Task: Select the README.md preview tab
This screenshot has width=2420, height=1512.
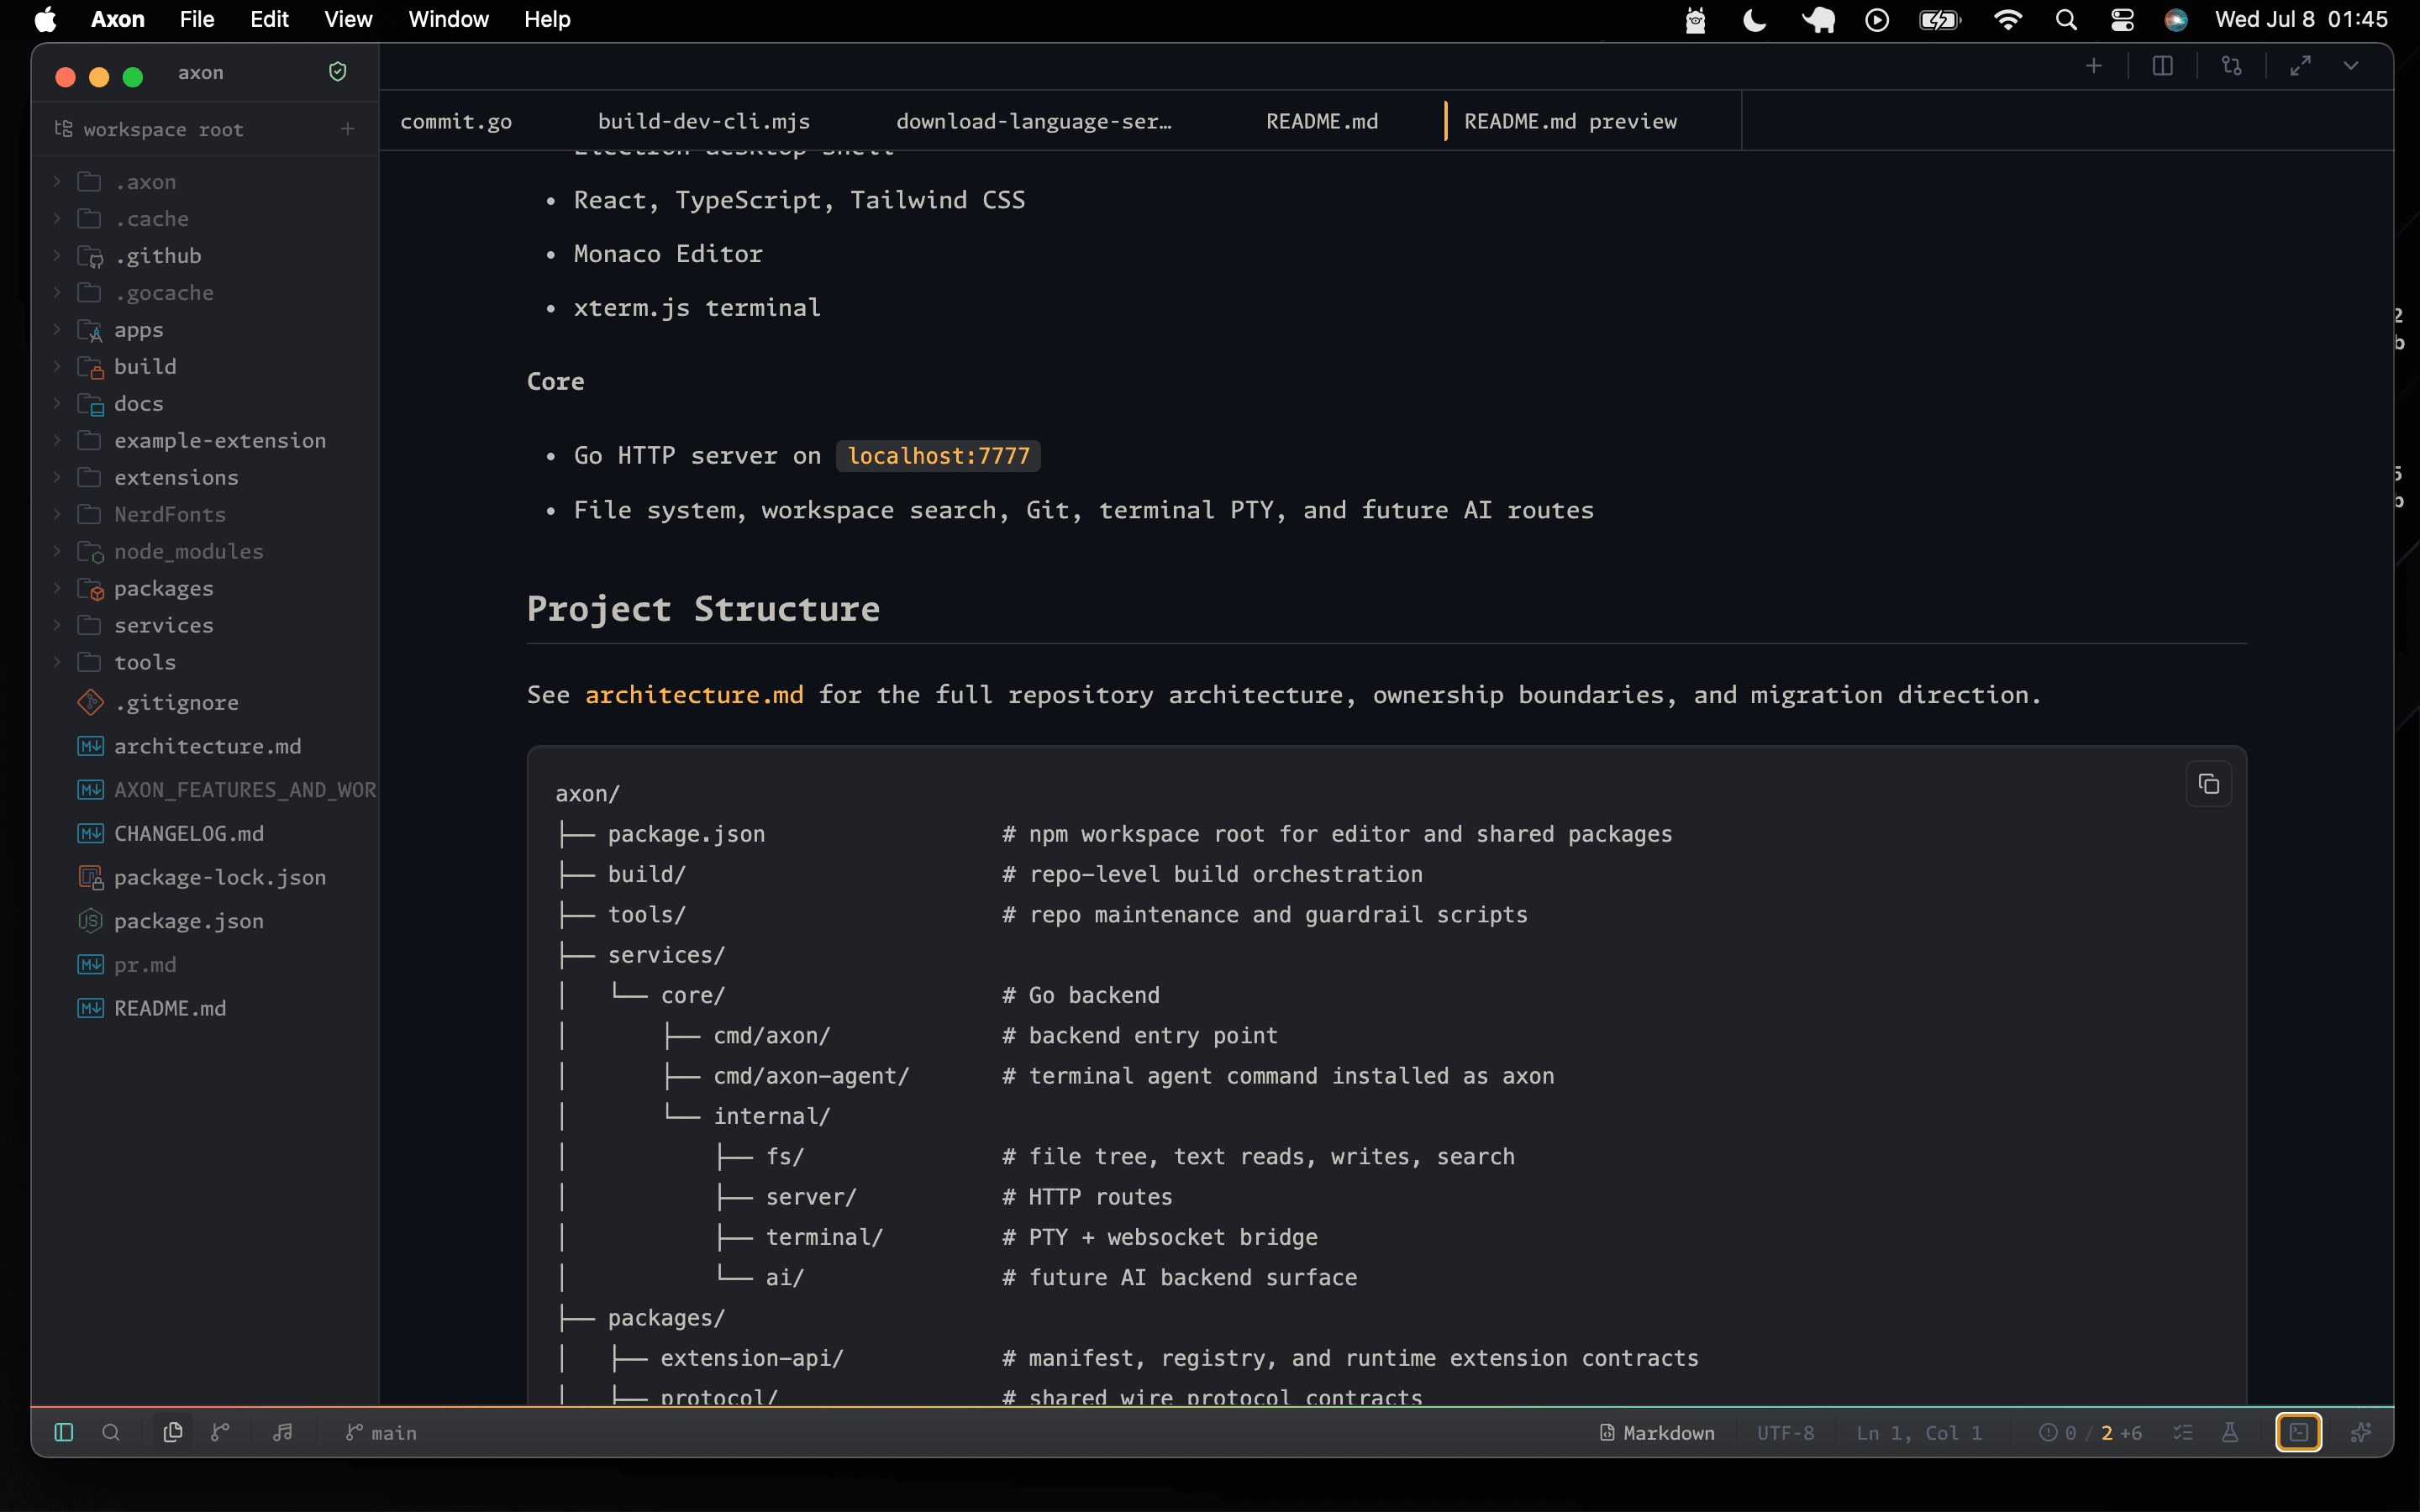Action: point(1570,121)
